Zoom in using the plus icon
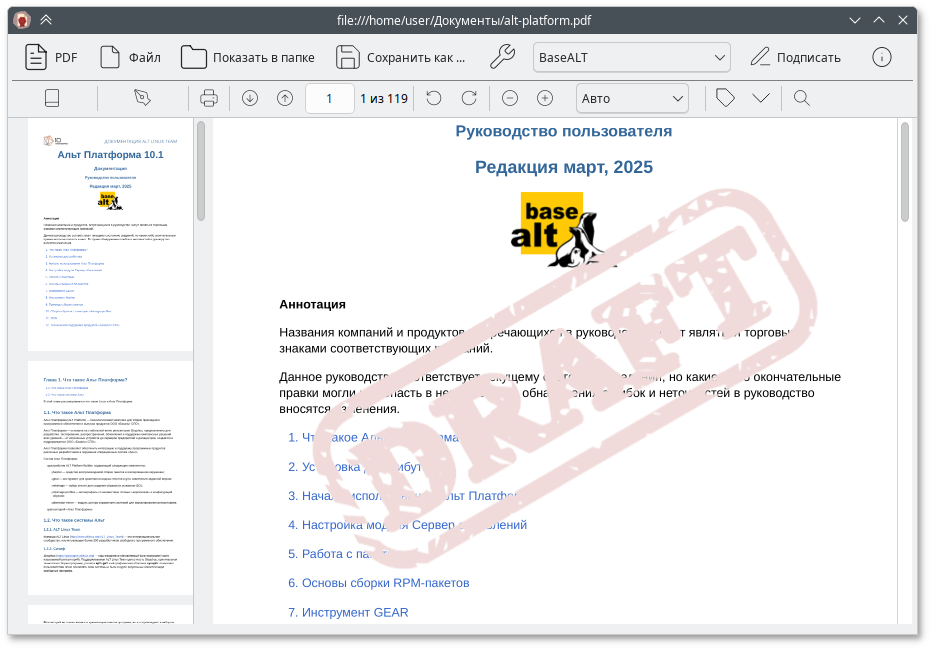 [544, 97]
